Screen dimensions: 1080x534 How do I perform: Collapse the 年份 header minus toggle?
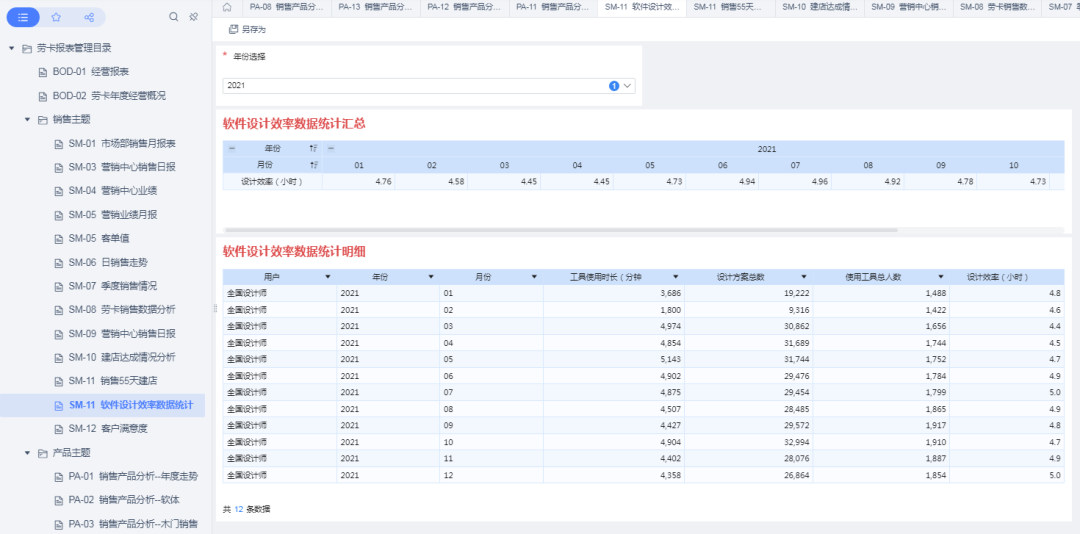coord(232,148)
